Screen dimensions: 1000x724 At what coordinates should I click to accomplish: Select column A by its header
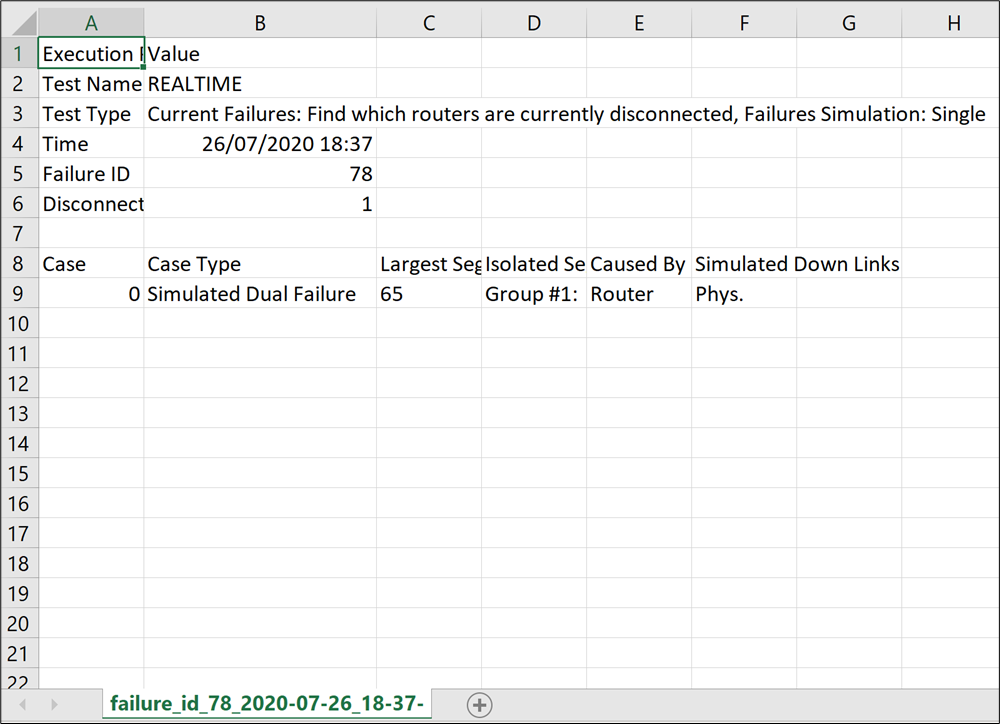tap(91, 22)
